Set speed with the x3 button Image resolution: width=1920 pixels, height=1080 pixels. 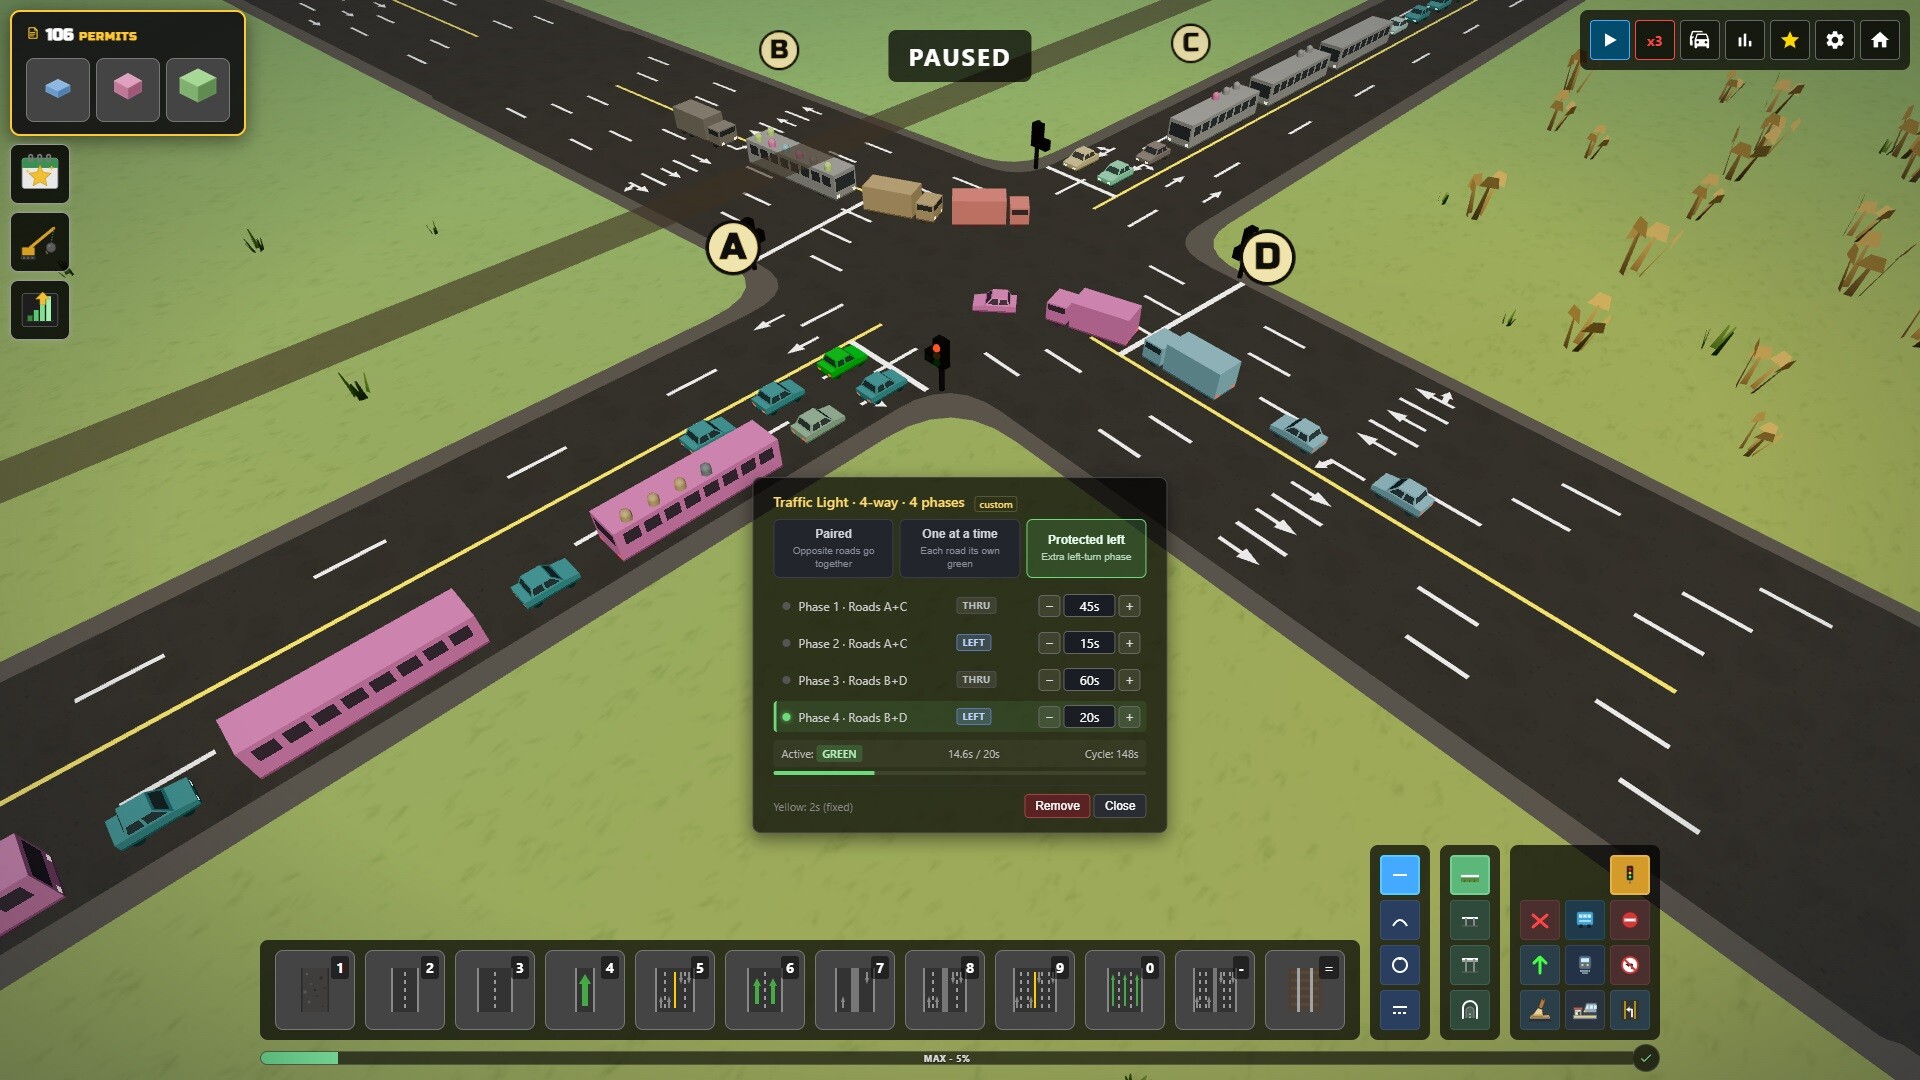tap(1654, 40)
